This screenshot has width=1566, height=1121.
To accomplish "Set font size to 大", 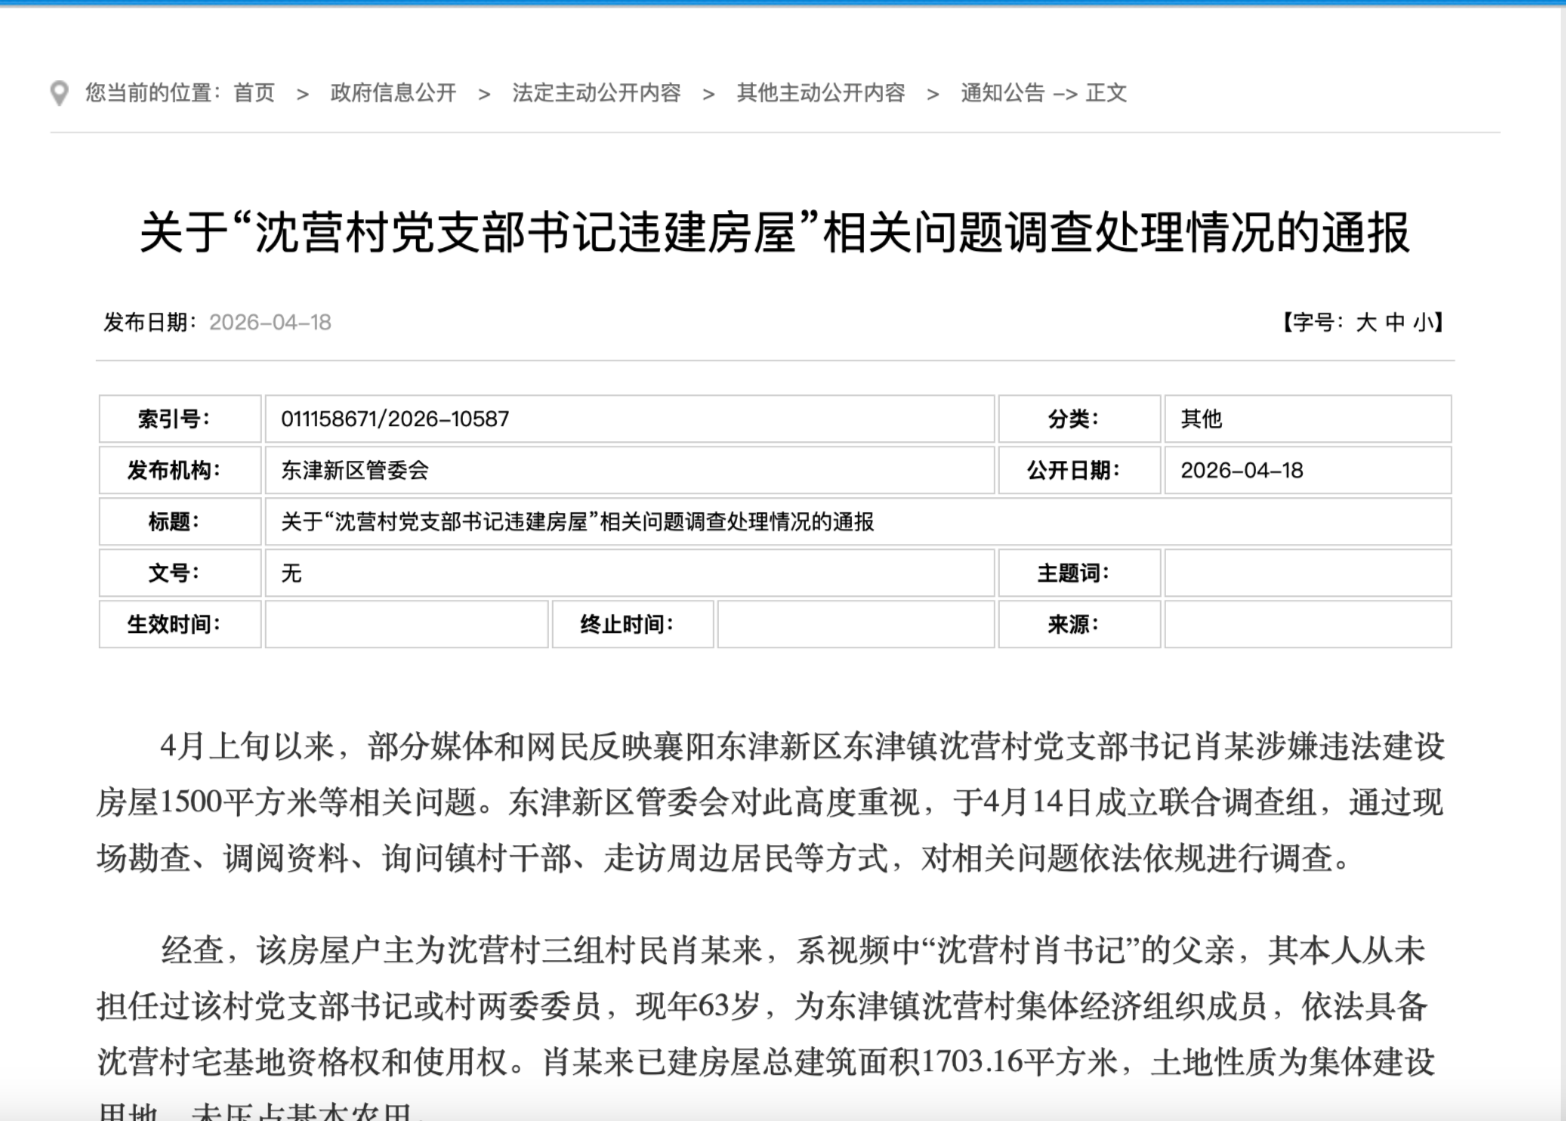I will pyautogui.click(x=1365, y=322).
